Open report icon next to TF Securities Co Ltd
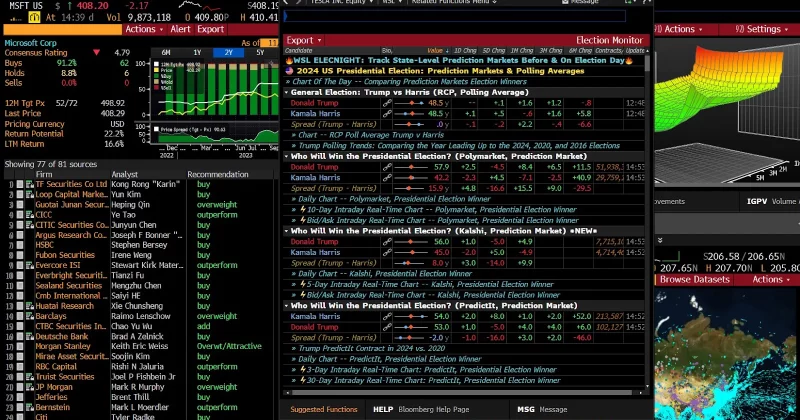This screenshot has height=420, width=800. [x=30, y=184]
